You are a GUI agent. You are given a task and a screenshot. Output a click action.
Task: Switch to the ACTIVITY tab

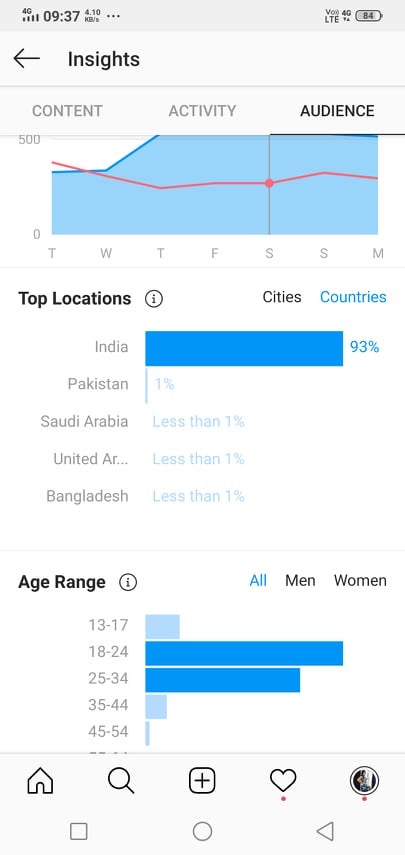coord(202,111)
